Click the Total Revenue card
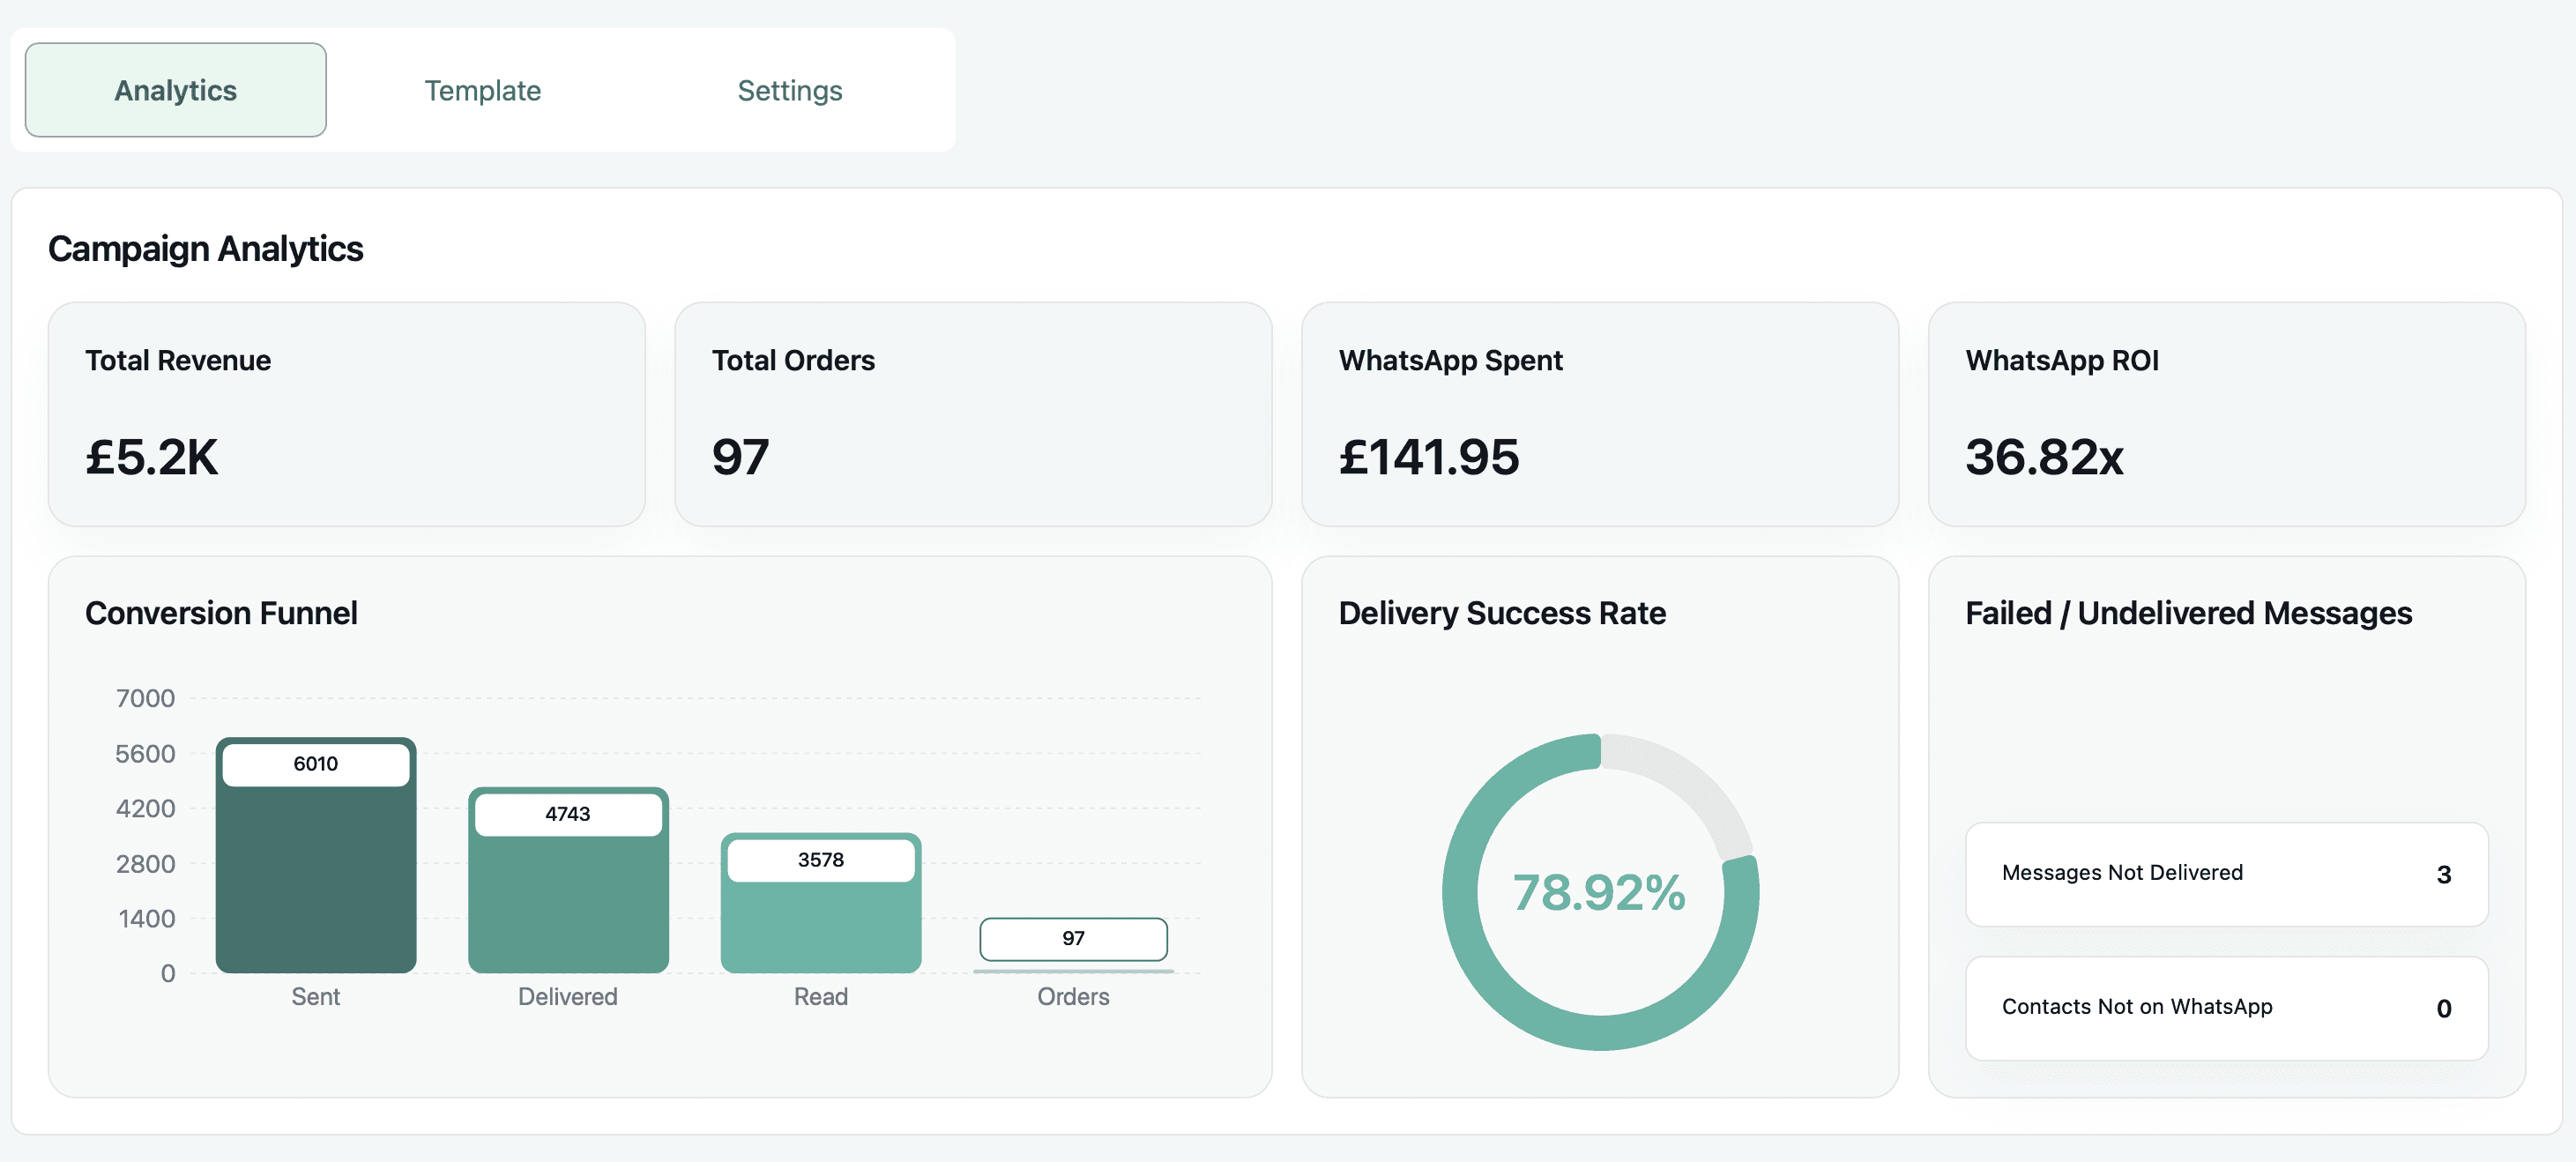The width and height of the screenshot is (2576, 1162). click(x=346, y=414)
